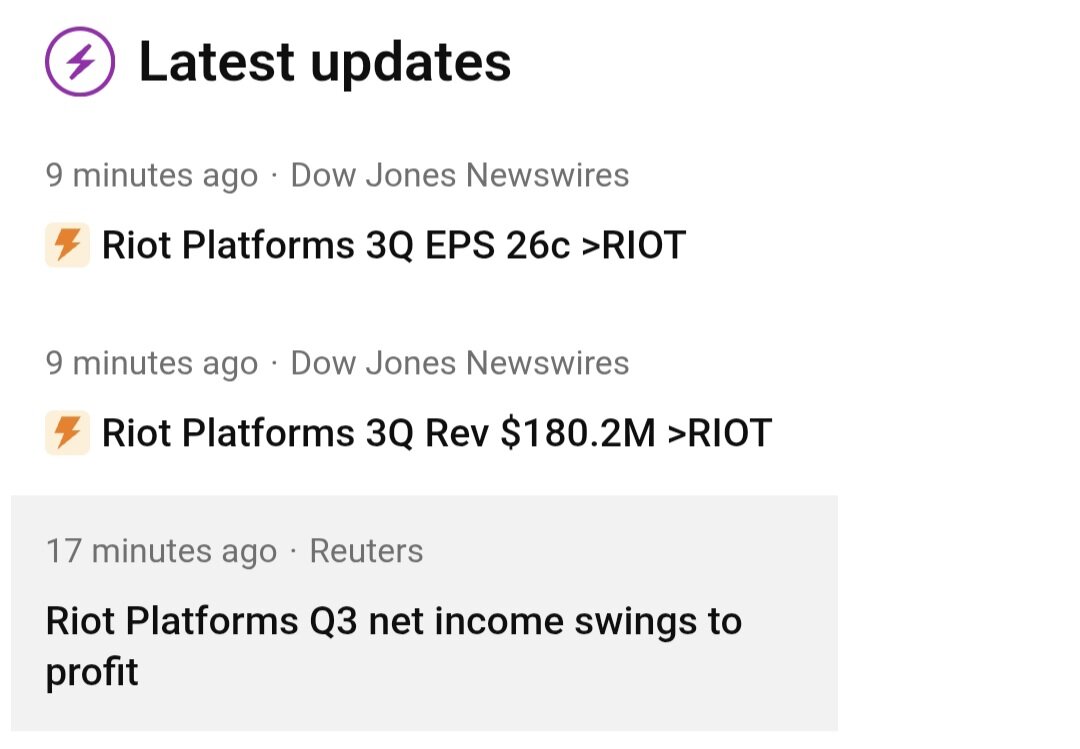Select Dow Jones Newswires source above EPS headline
Image resolution: width=1080 pixels, height=749 pixels.
point(459,176)
